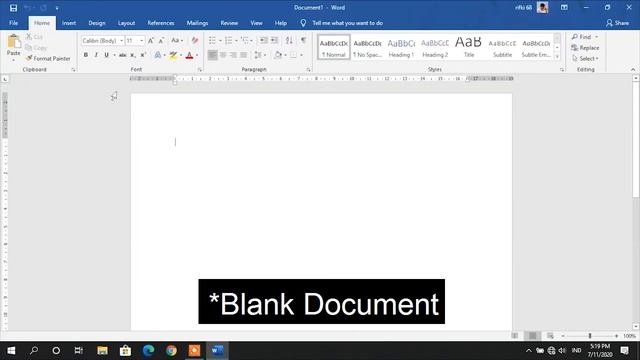Apply subscript formatting

[133, 55]
